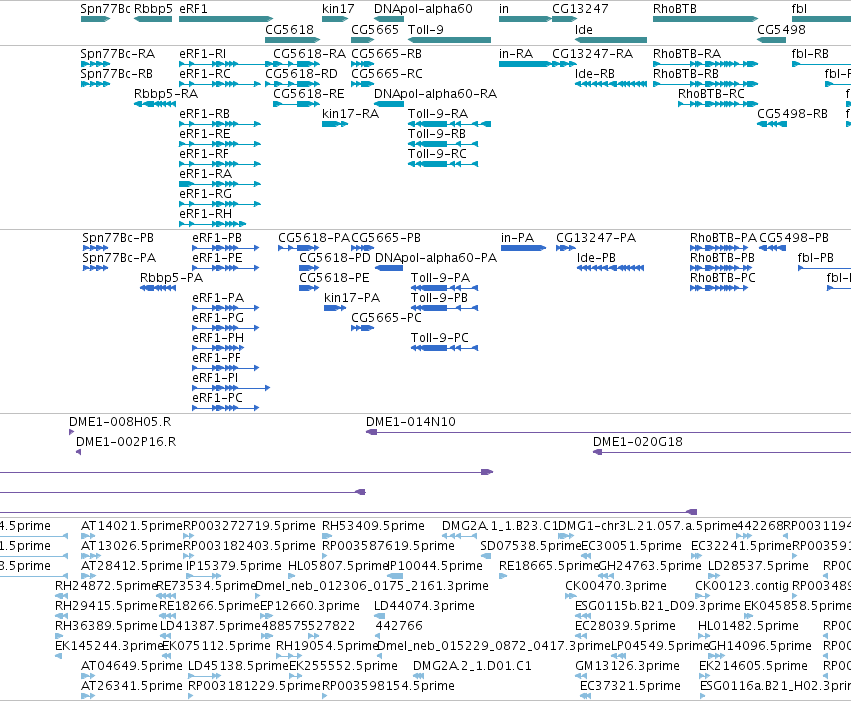Click cDNA DMG2A.2_1.D01.C1
The width and height of the screenshot is (851, 701).
(472, 666)
